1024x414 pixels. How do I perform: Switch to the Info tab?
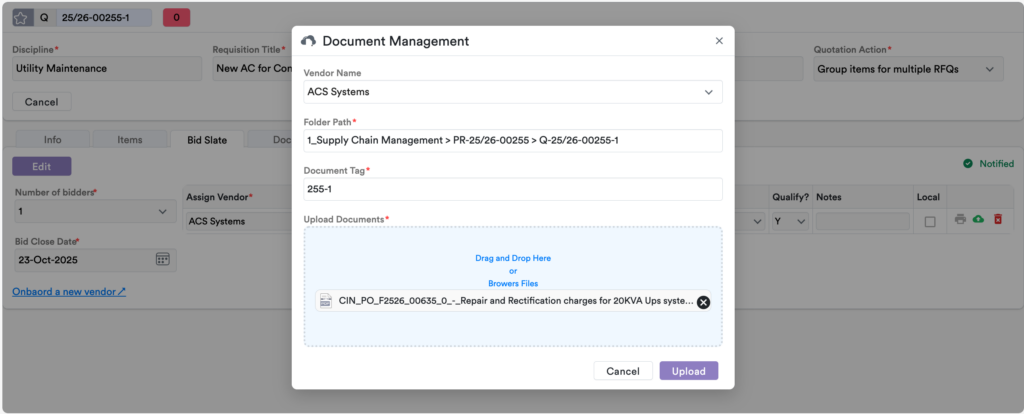click(x=52, y=140)
